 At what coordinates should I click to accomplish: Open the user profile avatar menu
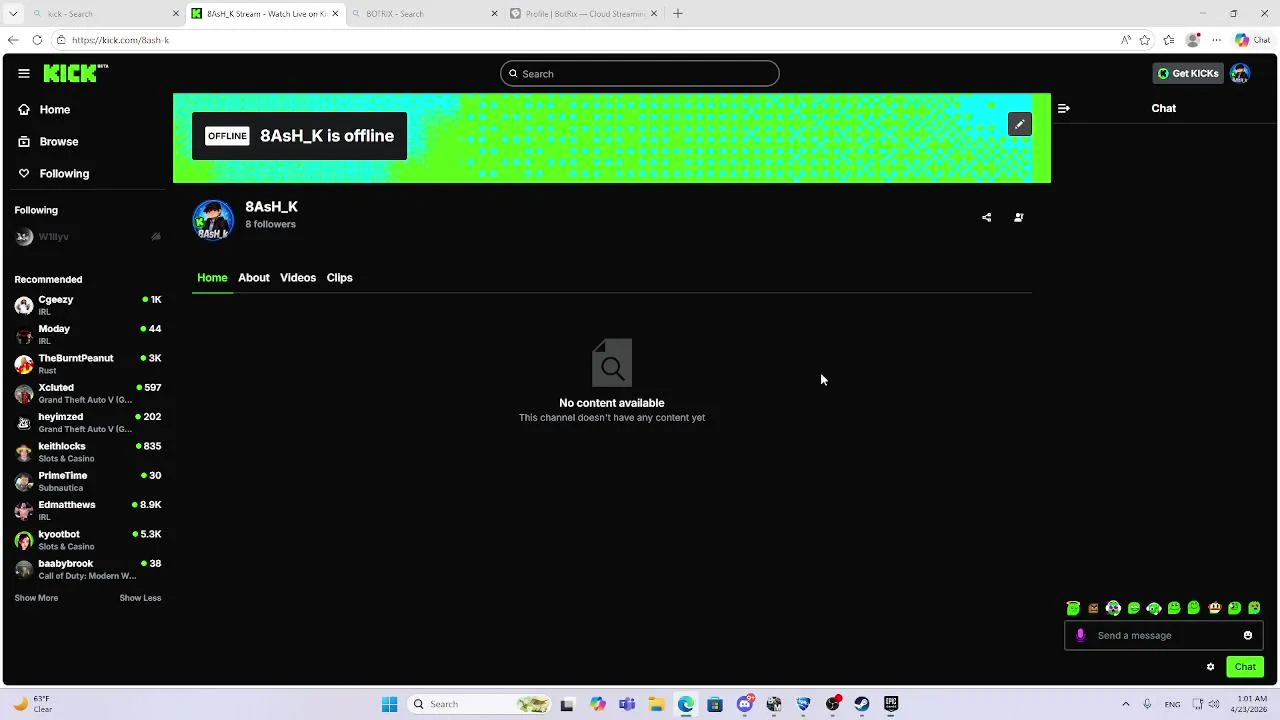(1240, 73)
